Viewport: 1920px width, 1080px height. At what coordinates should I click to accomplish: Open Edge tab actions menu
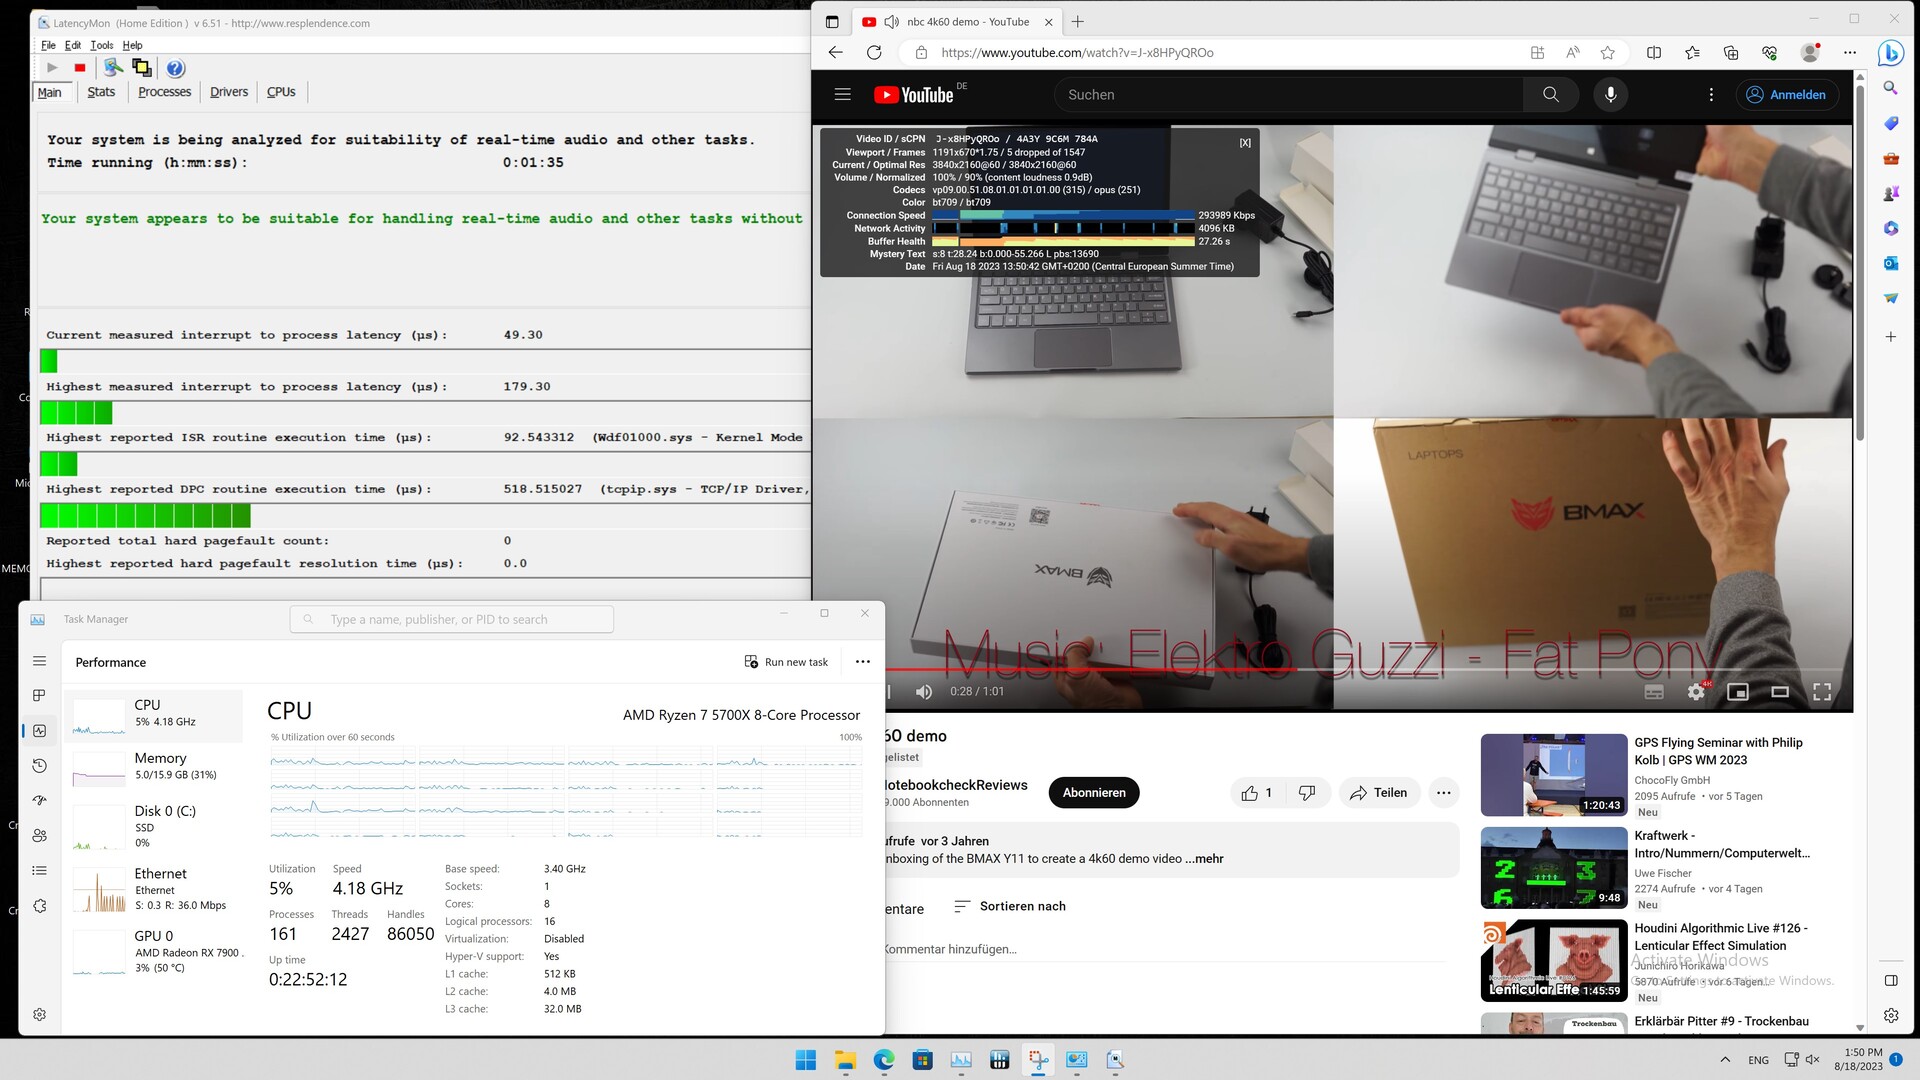(832, 21)
